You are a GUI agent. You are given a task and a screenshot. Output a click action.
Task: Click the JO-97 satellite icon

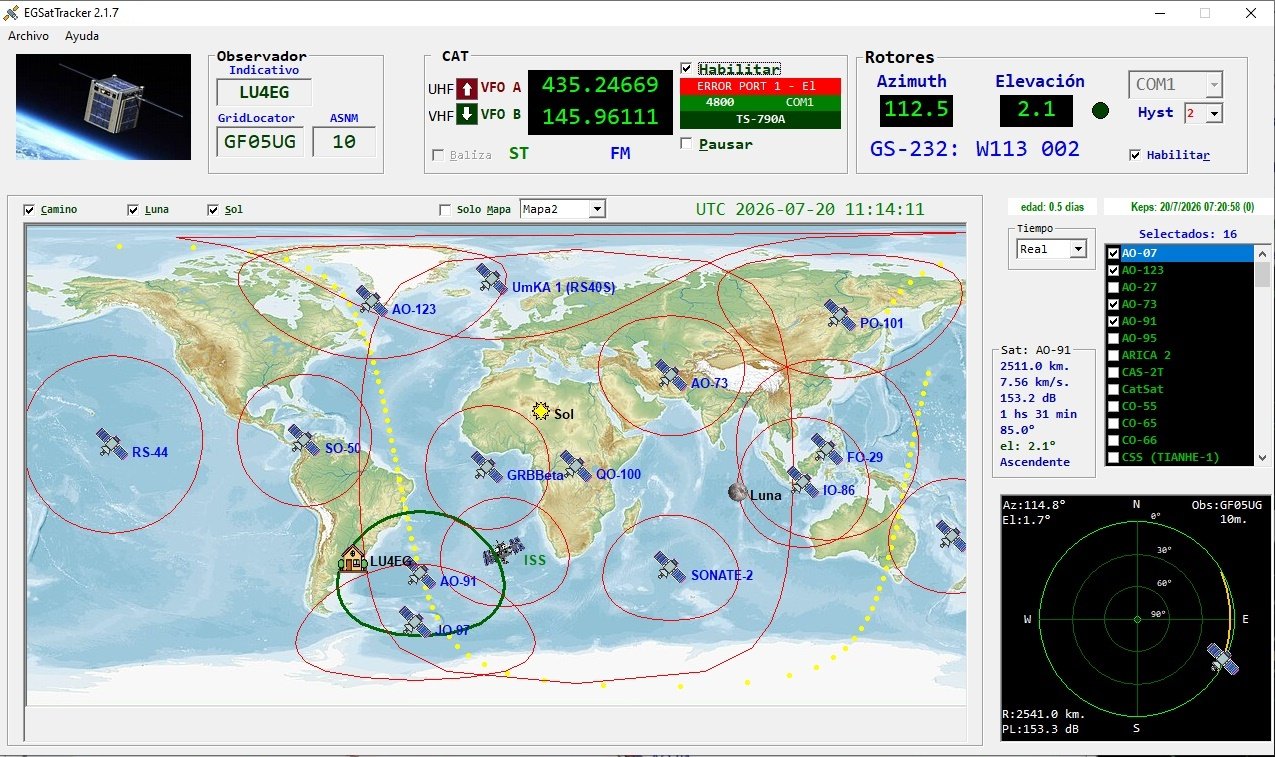(x=414, y=621)
